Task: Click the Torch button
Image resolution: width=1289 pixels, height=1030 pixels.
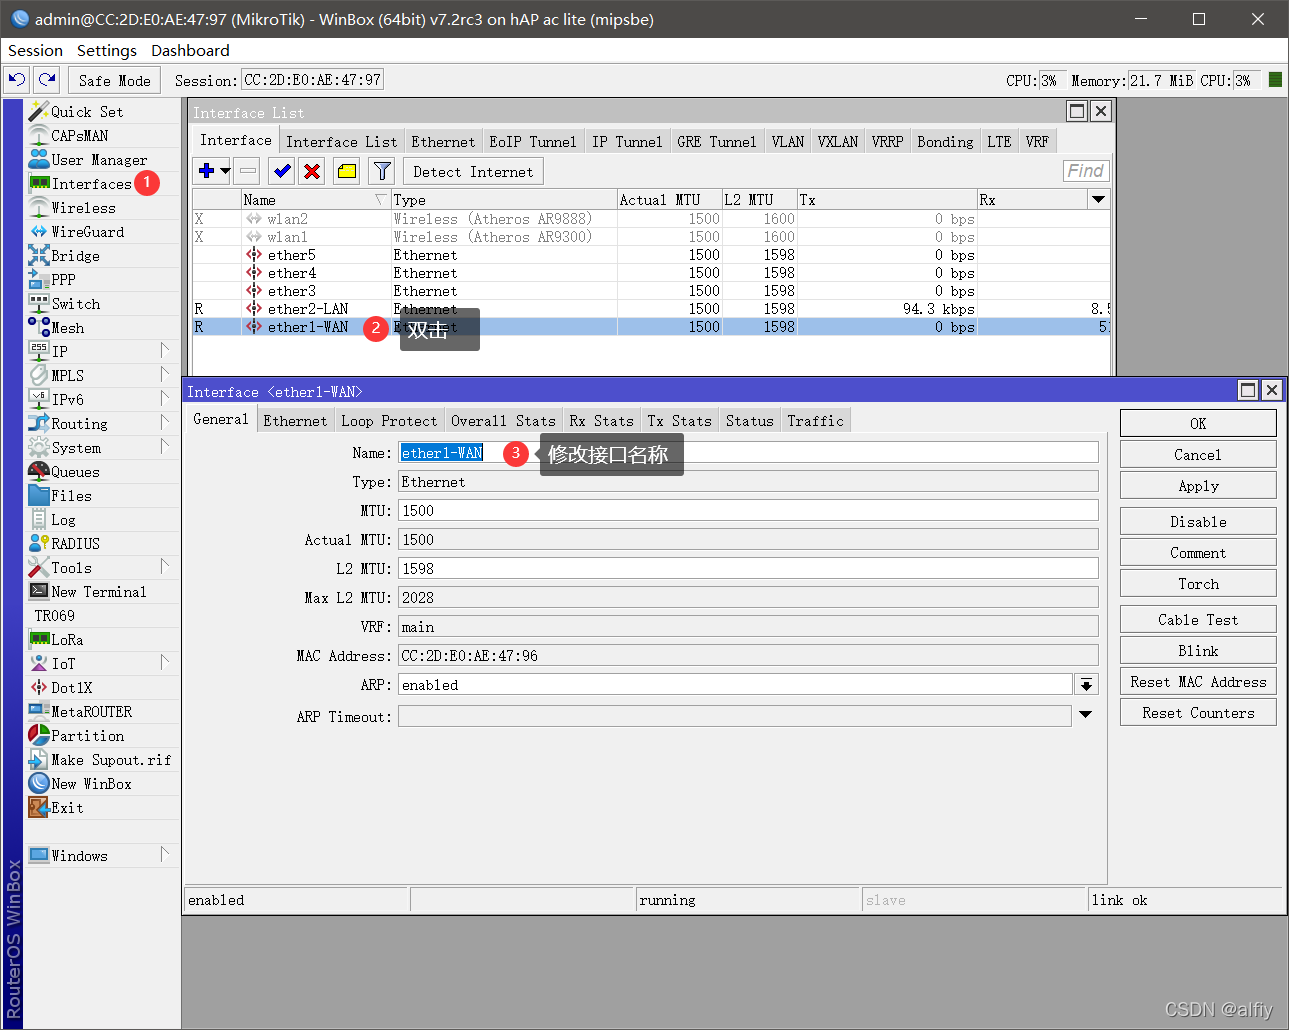Action: [1198, 583]
